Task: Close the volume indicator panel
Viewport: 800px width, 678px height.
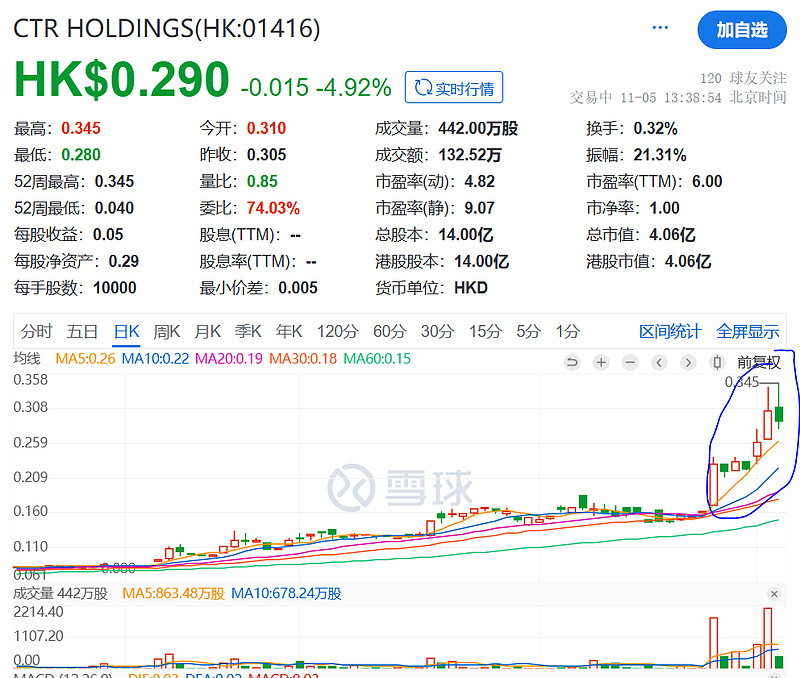Action: coord(774,594)
